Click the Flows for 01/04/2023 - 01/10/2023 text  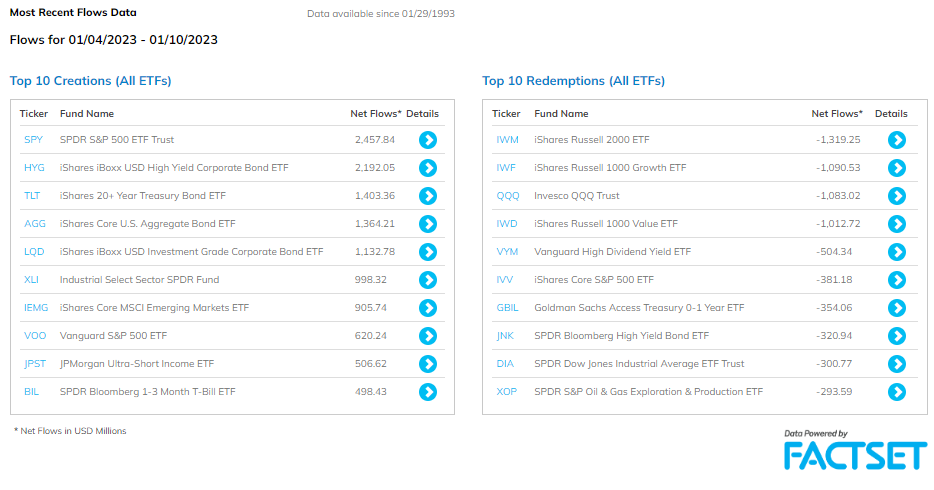tap(114, 40)
